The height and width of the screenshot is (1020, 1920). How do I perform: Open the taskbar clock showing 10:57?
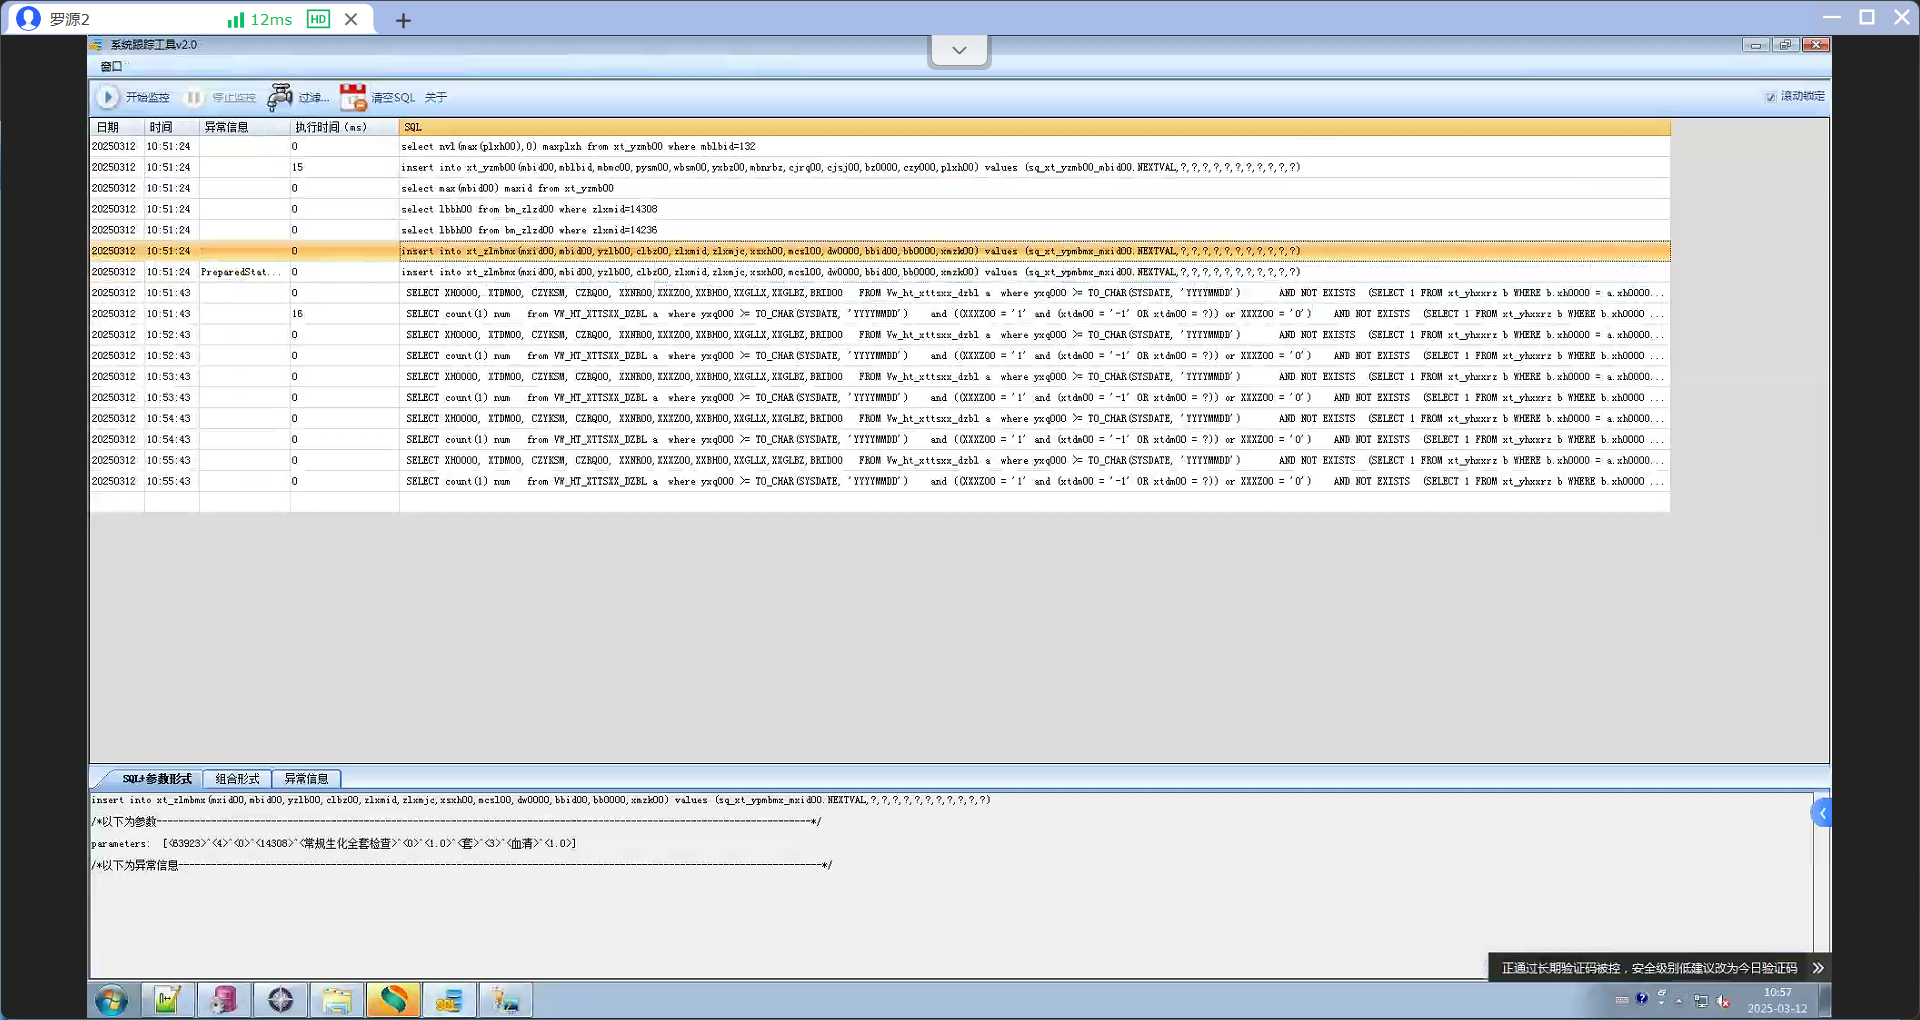pyautogui.click(x=1777, y=1000)
